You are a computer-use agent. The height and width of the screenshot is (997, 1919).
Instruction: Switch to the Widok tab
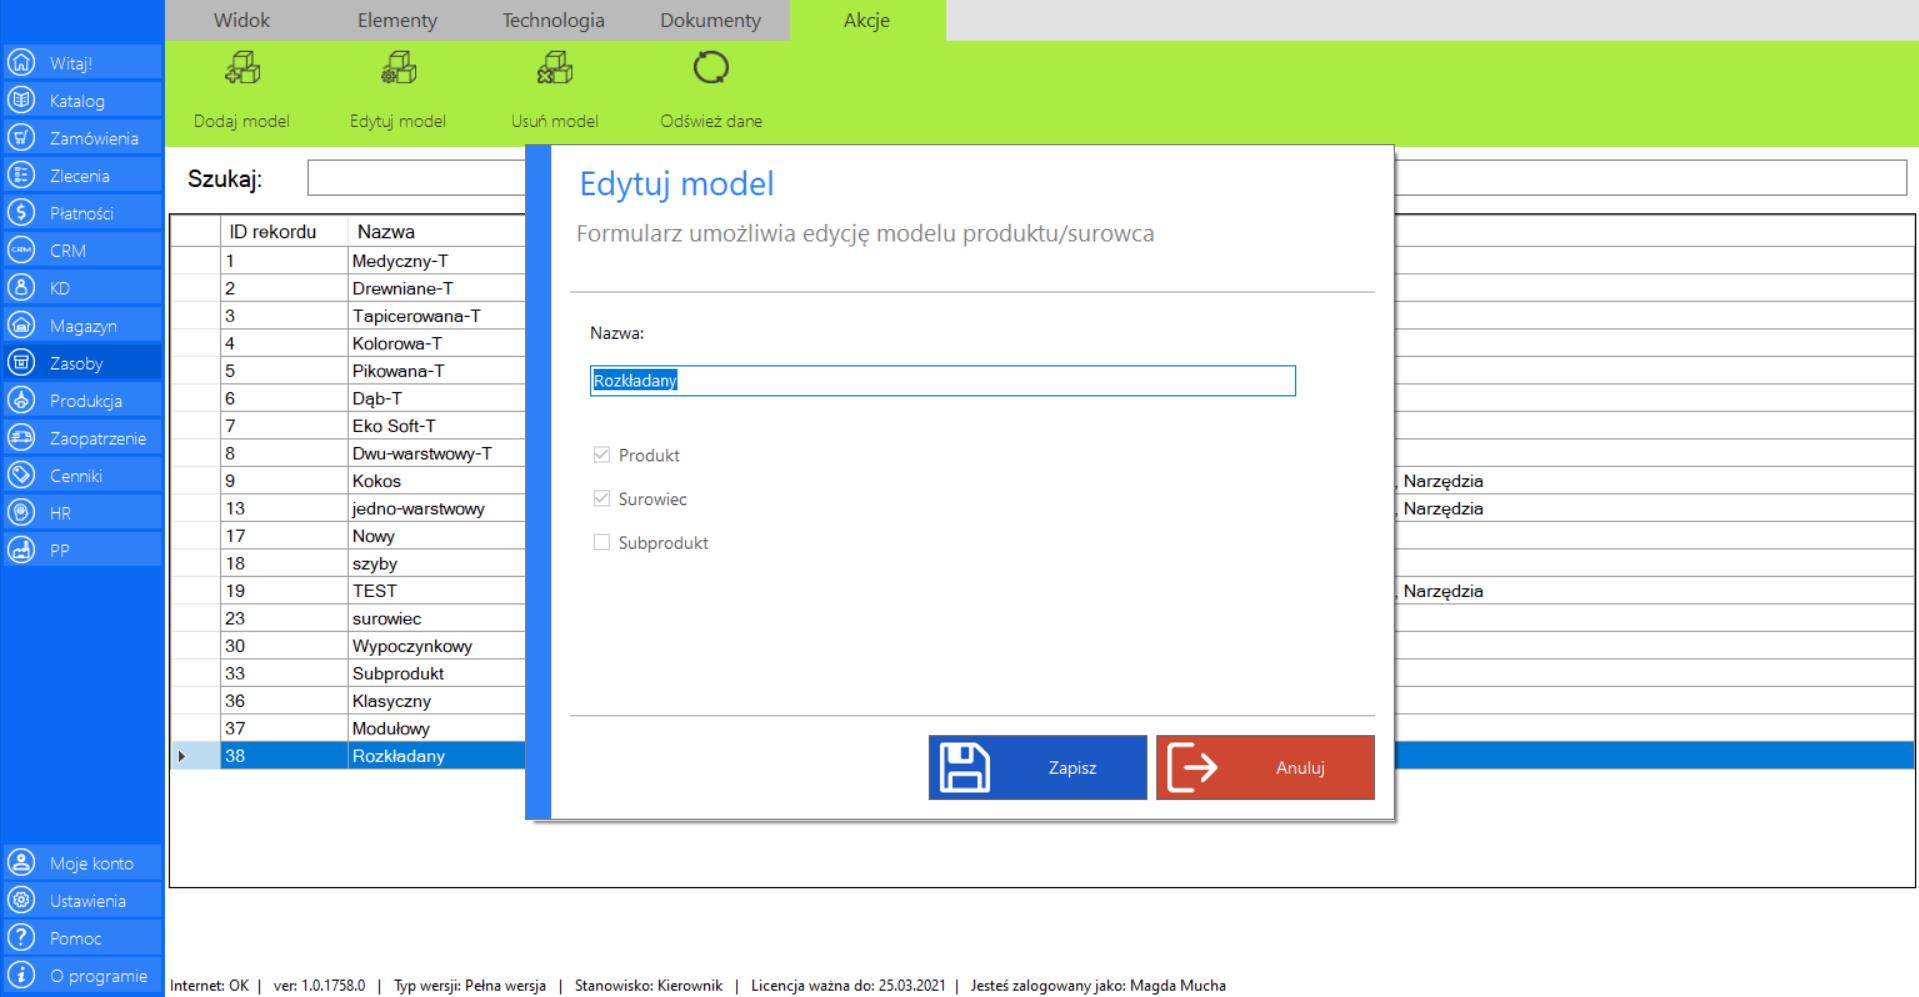coord(241,20)
